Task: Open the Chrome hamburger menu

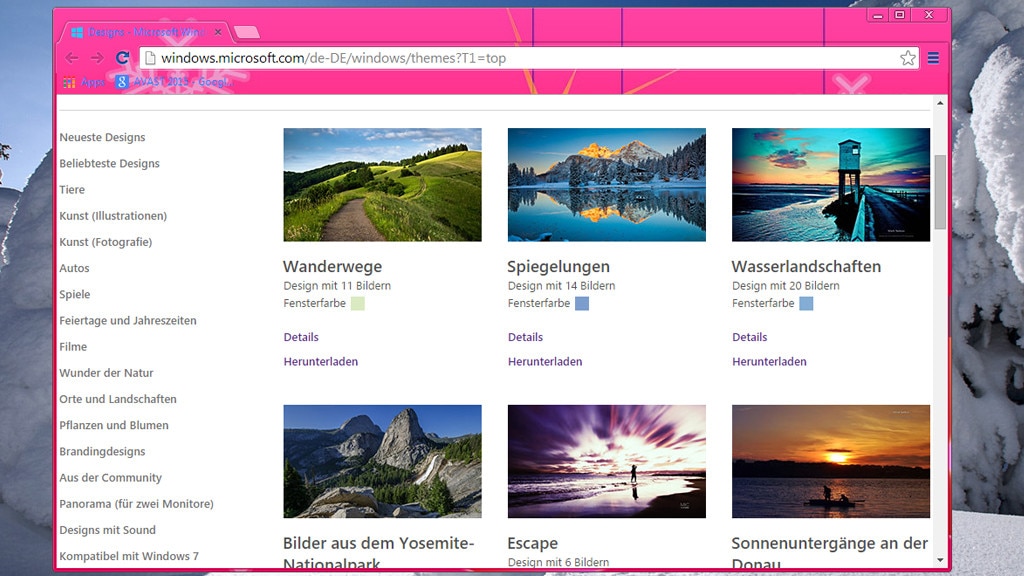Action: (933, 58)
